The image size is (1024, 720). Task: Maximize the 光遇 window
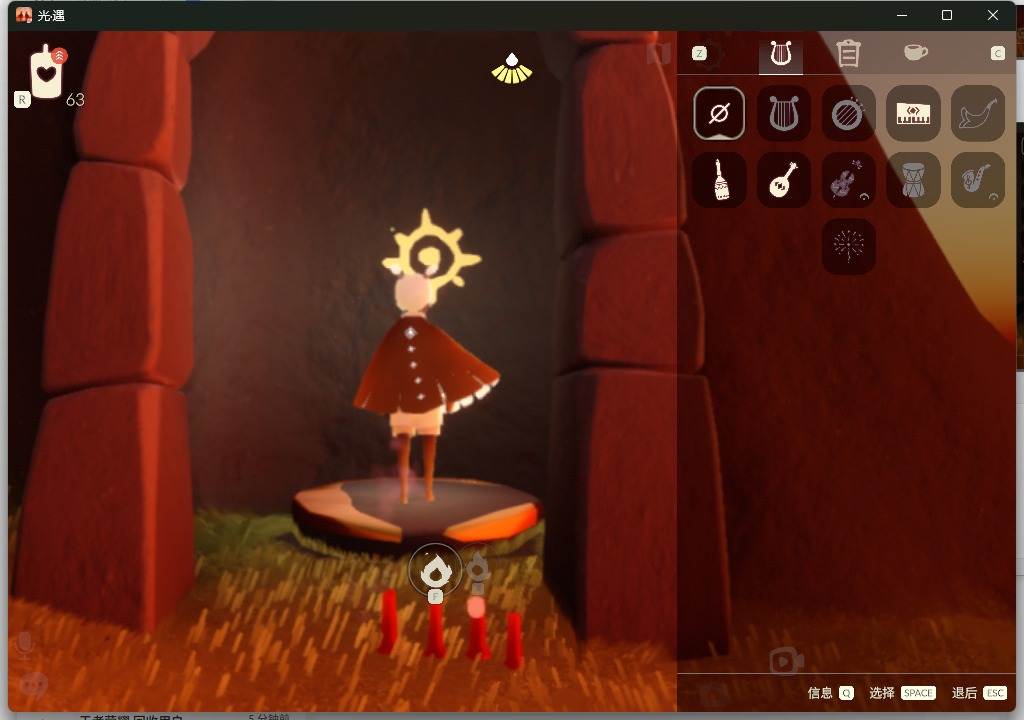pyautogui.click(x=946, y=15)
